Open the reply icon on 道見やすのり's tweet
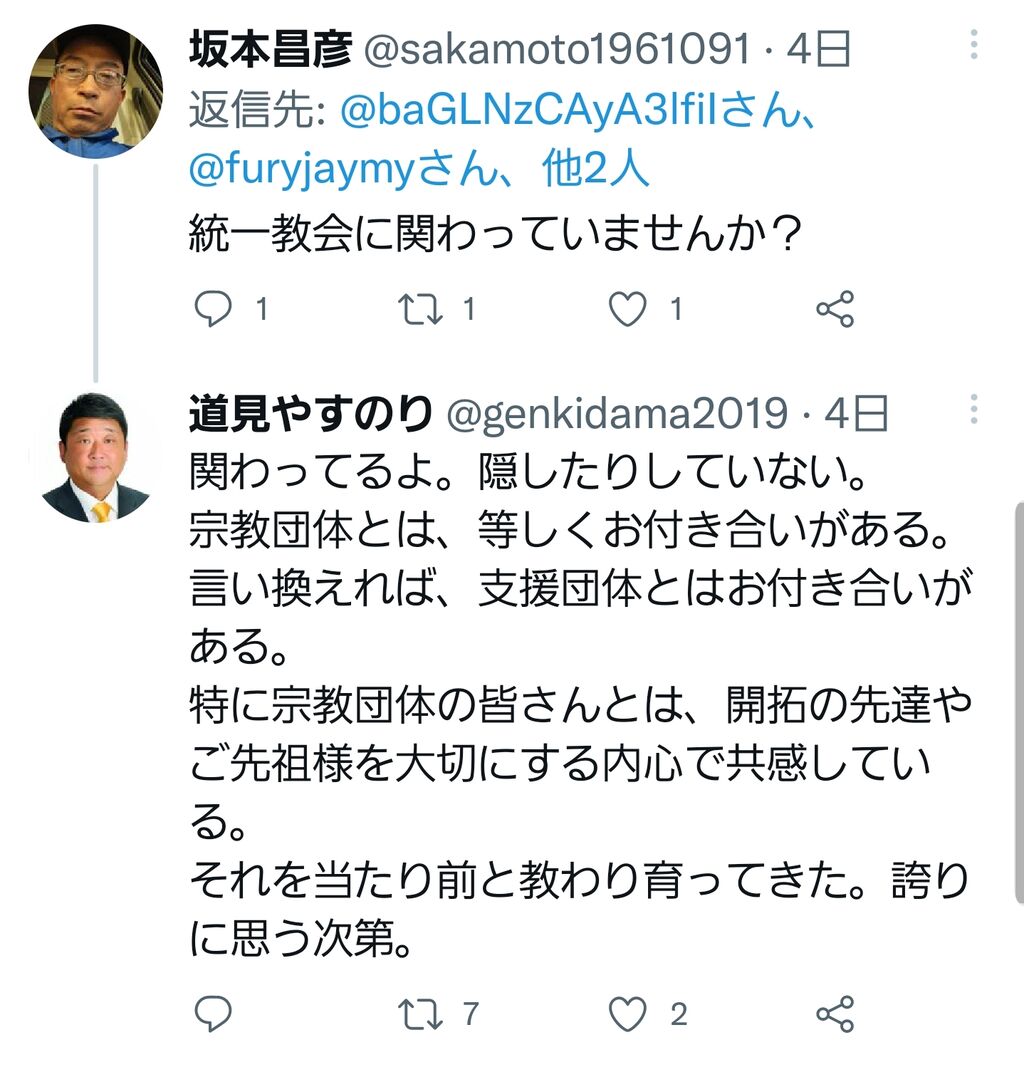Image resolution: width=1024 pixels, height=1072 pixels. (213, 1013)
